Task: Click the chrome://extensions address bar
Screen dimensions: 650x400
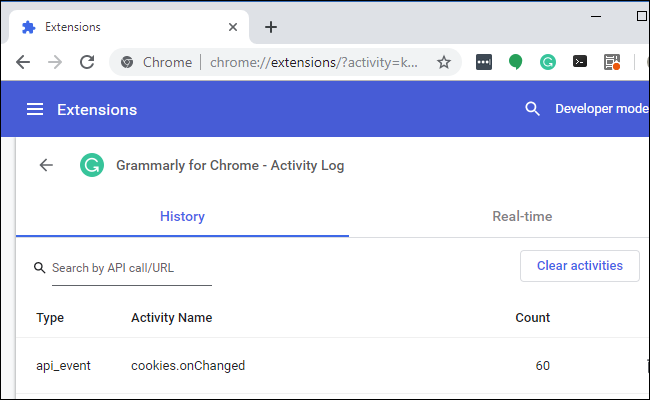Action: 310,62
